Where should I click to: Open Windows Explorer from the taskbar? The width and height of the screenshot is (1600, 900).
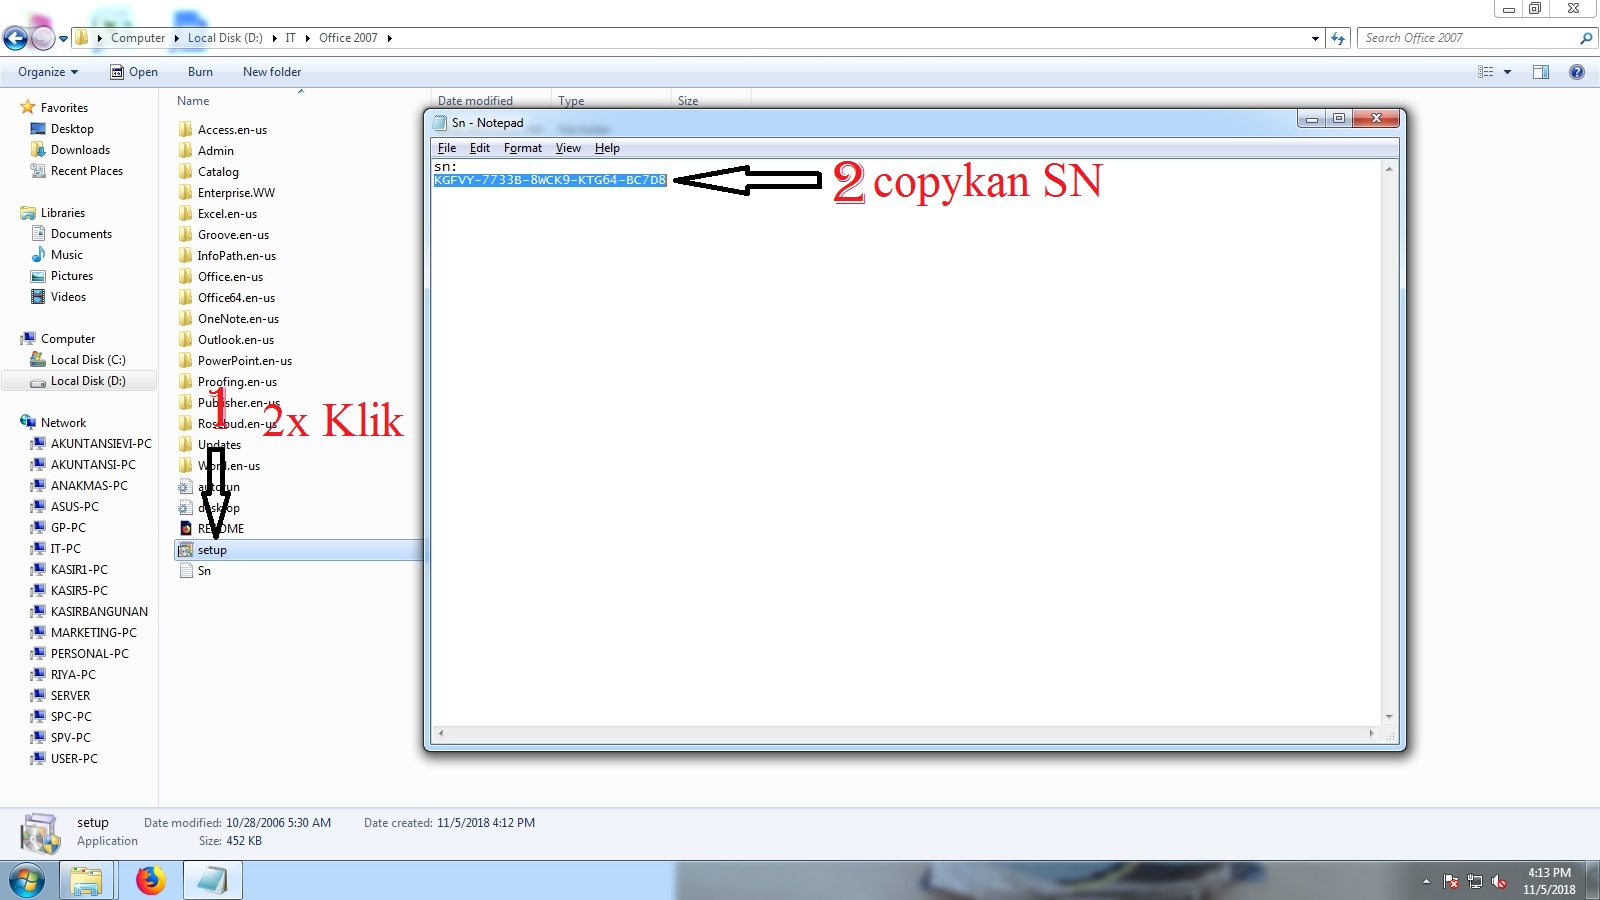(86, 881)
